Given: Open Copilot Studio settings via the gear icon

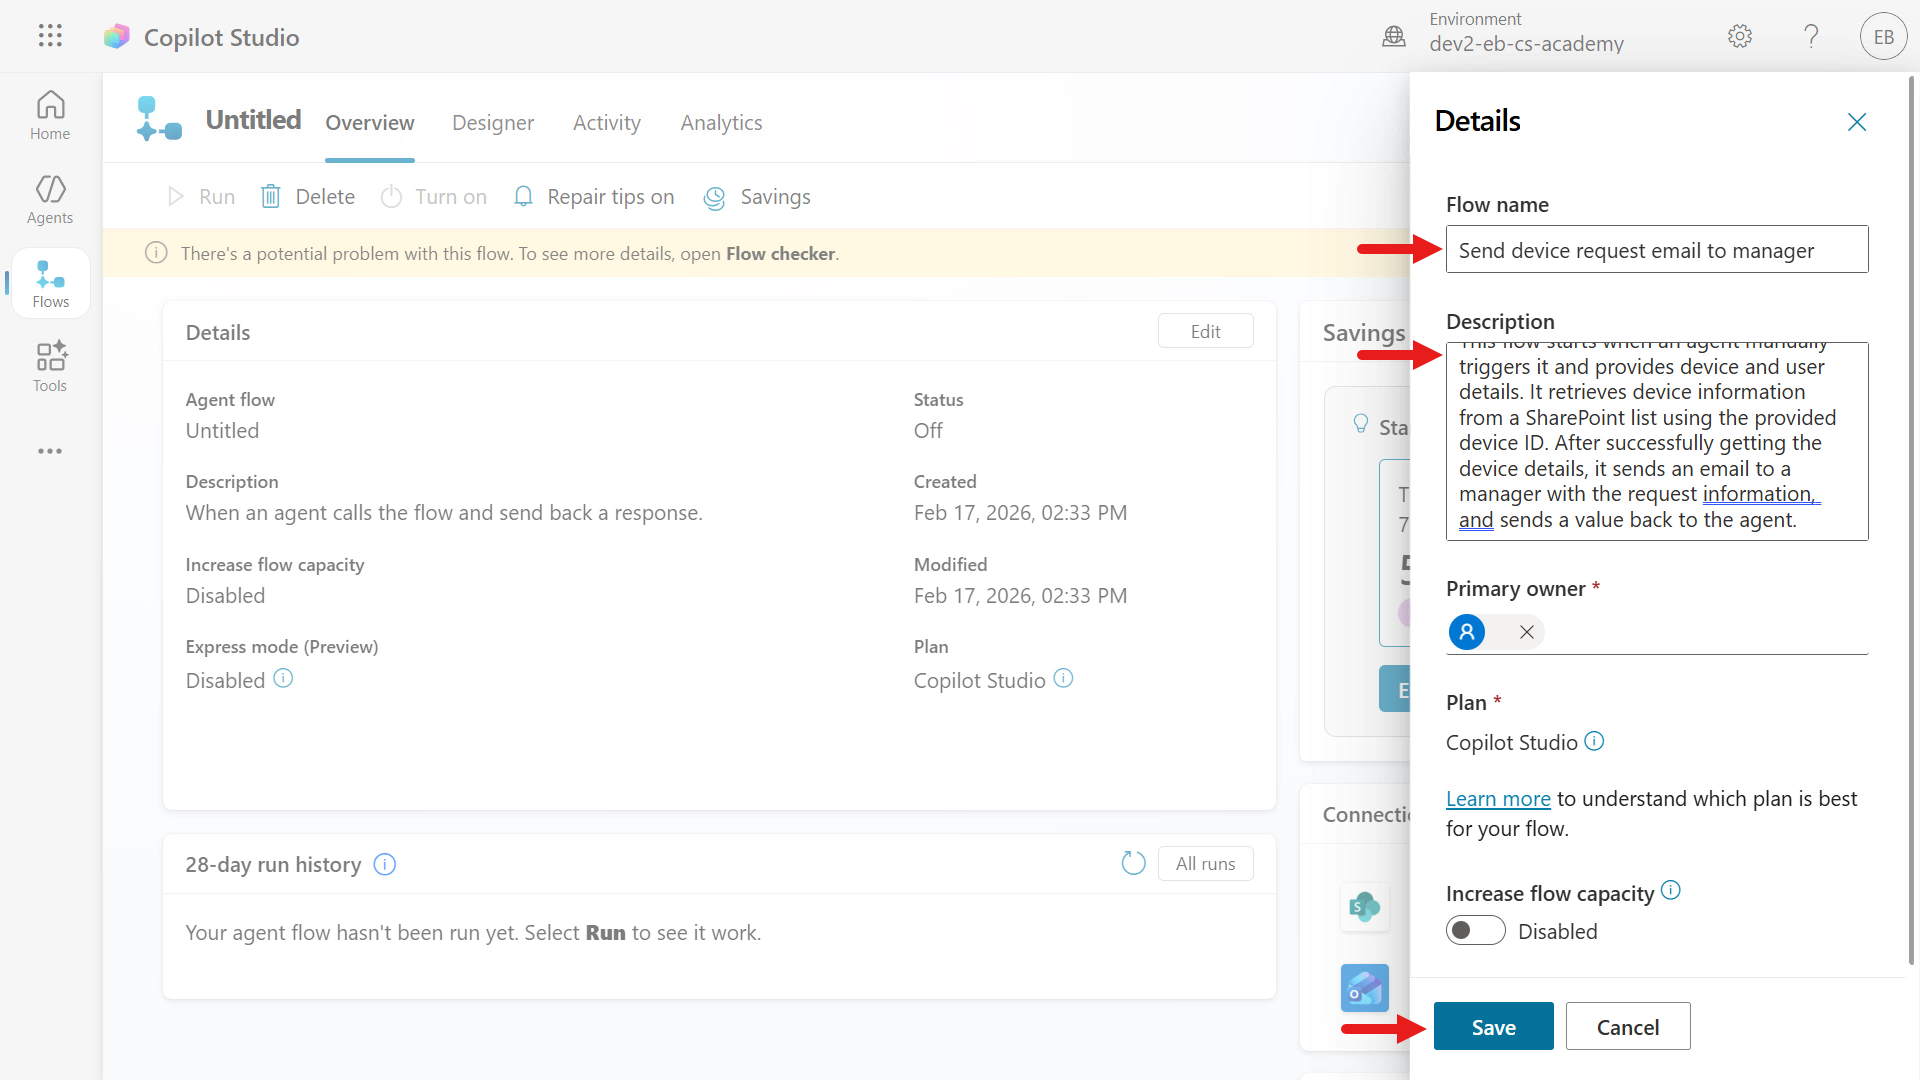Looking at the screenshot, I should click(1739, 36).
